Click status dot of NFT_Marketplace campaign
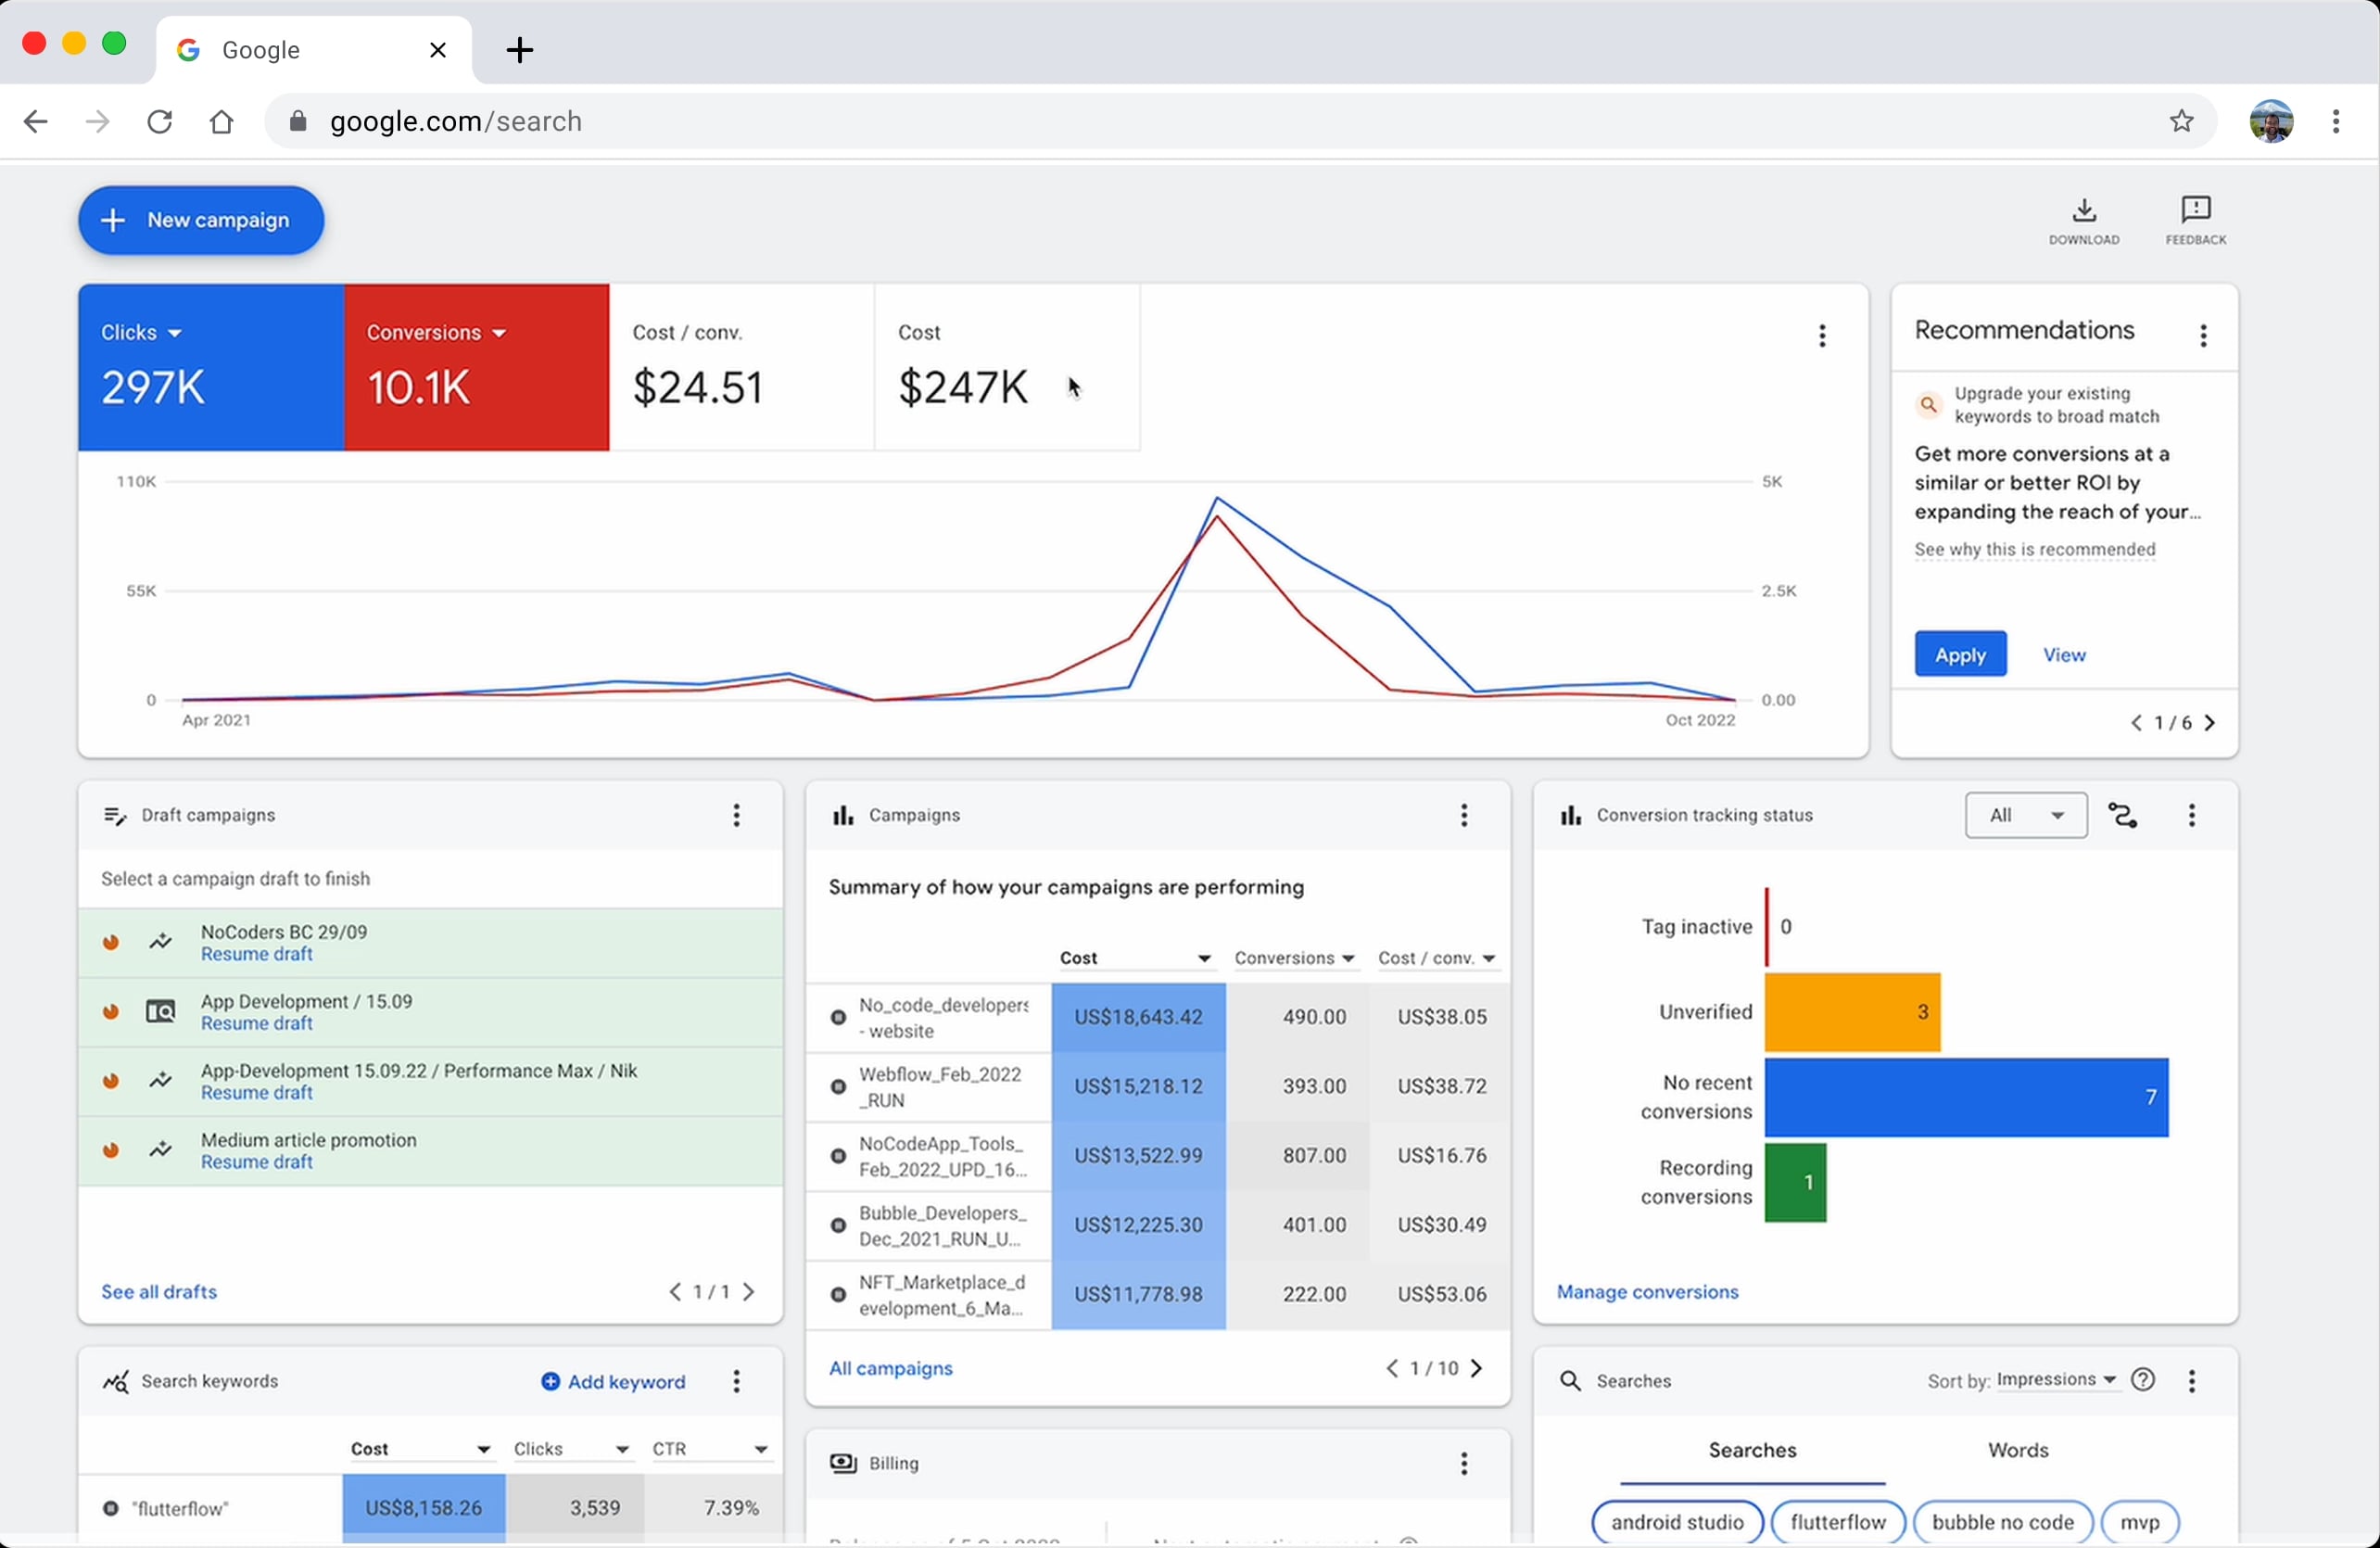 [838, 1294]
